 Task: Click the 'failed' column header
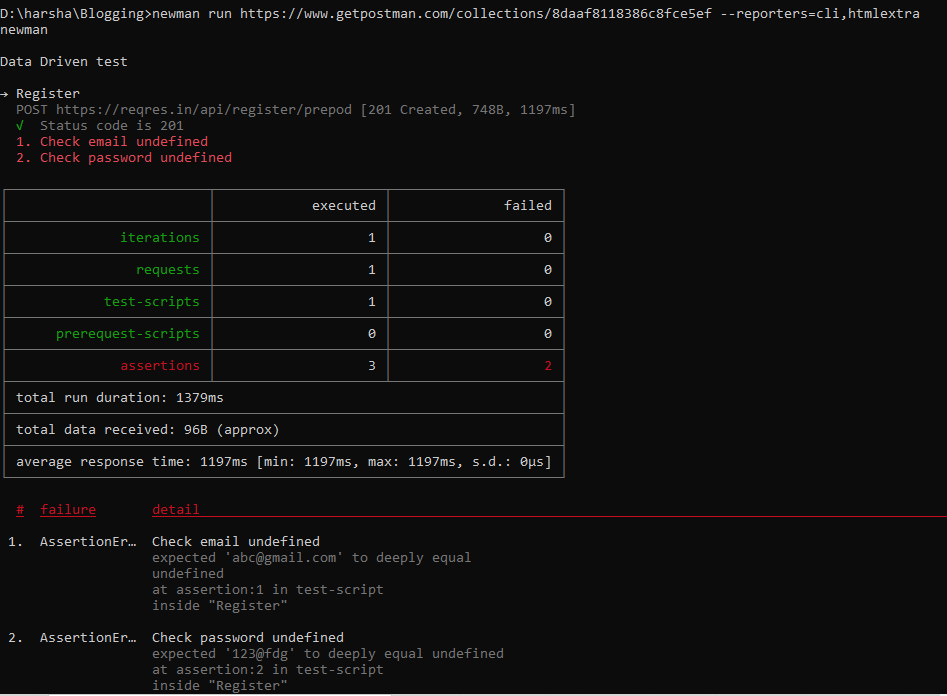click(x=528, y=205)
